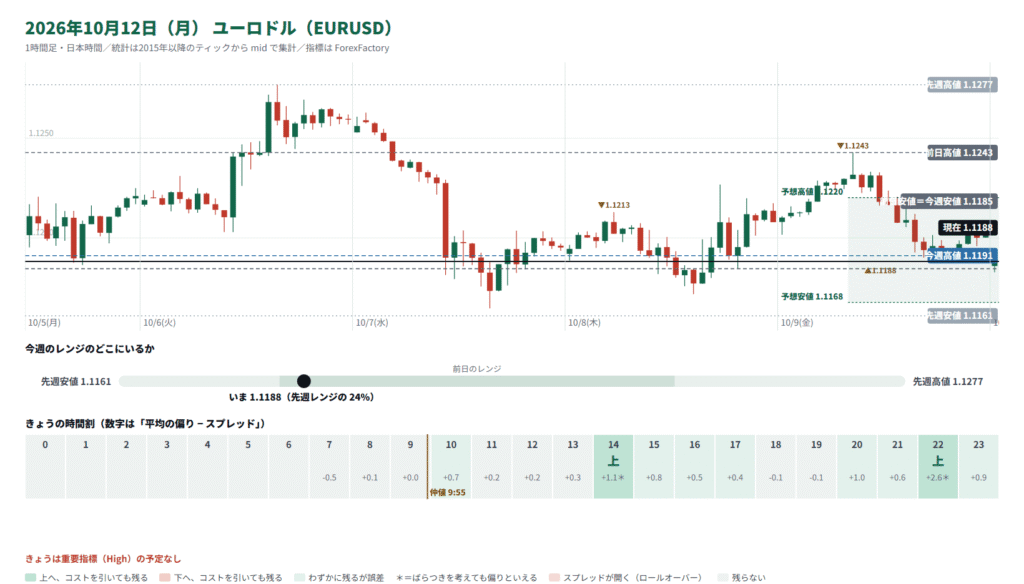Viewport: 1024px width, 584px height.
Task: Click the blue 今週高値 1.1191 chart tag
Action: 962,255
